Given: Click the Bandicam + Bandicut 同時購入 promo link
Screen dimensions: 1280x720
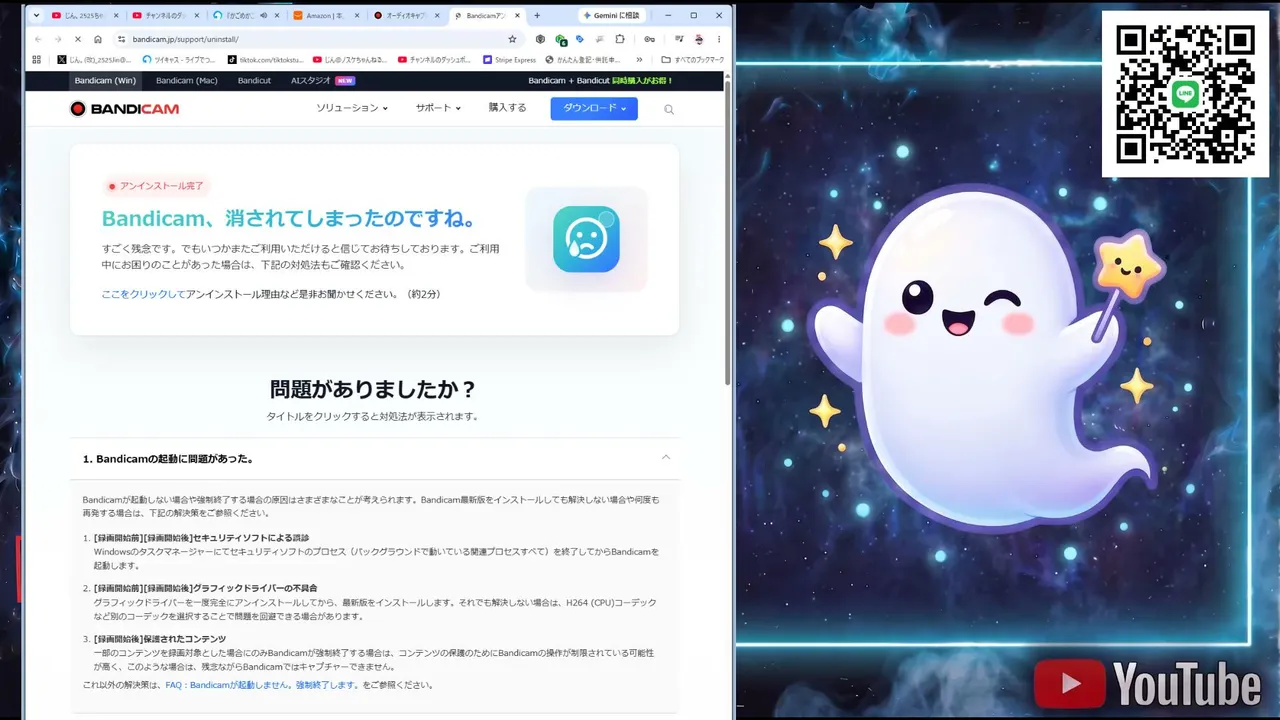Looking at the screenshot, I should [601, 80].
